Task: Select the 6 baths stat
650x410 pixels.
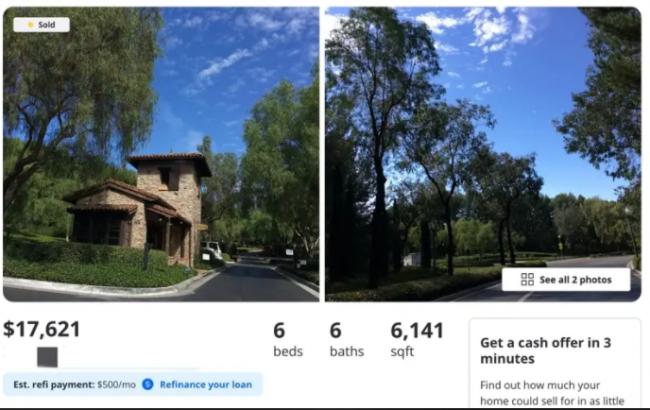Action: [347, 340]
